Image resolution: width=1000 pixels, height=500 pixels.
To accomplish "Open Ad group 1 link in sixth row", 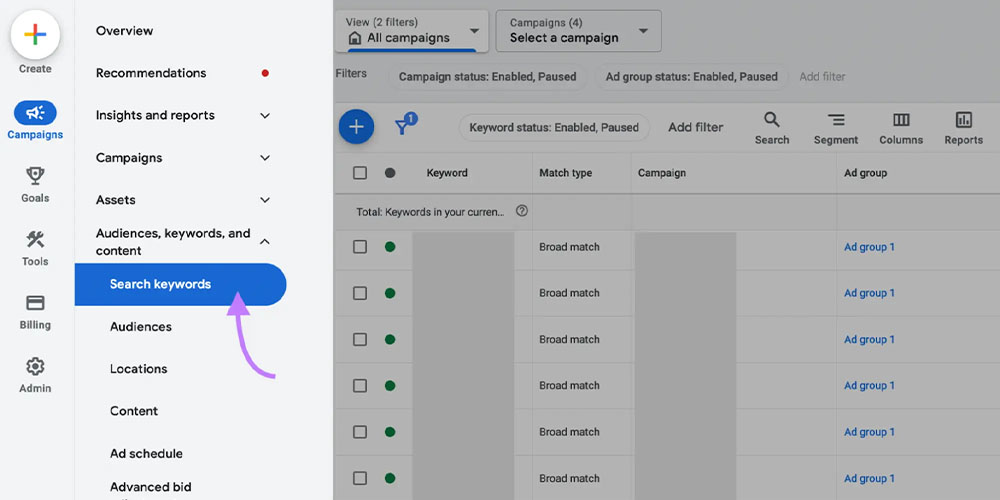I will click(869, 478).
